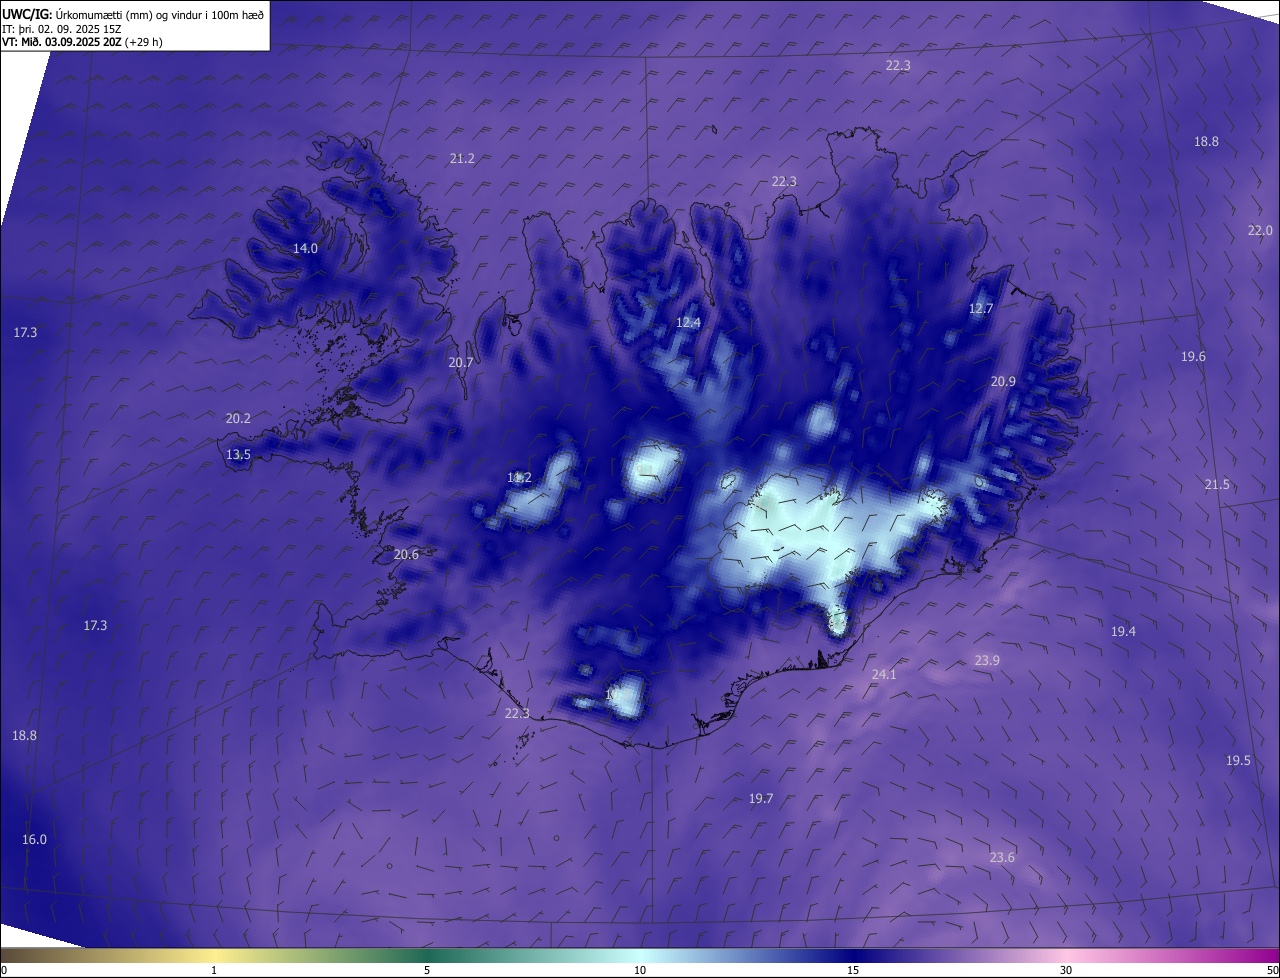1280x978 pixels.
Task: Click the 5 label on the color scale
Action: point(427,970)
